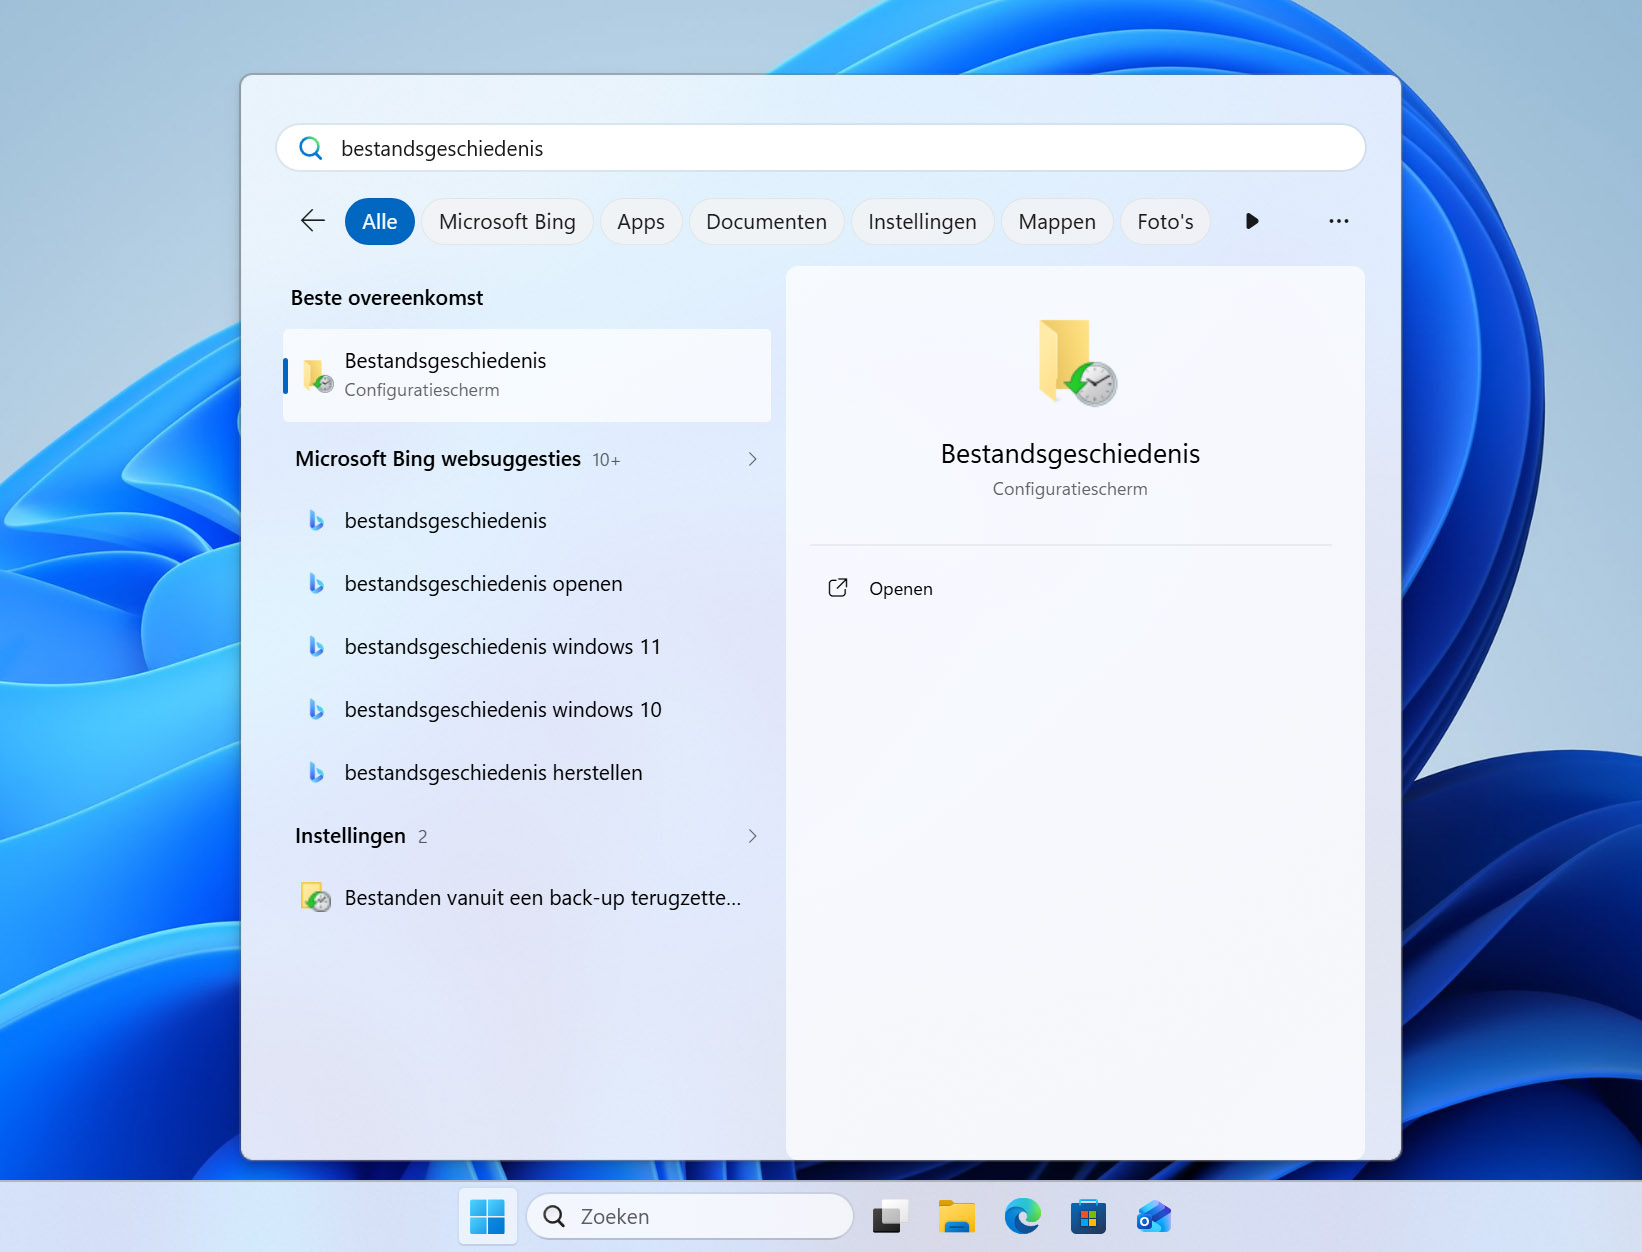This screenshot has height=1252, width=1642.
Task: Show more filters with play arrow
Action: 1252,221
